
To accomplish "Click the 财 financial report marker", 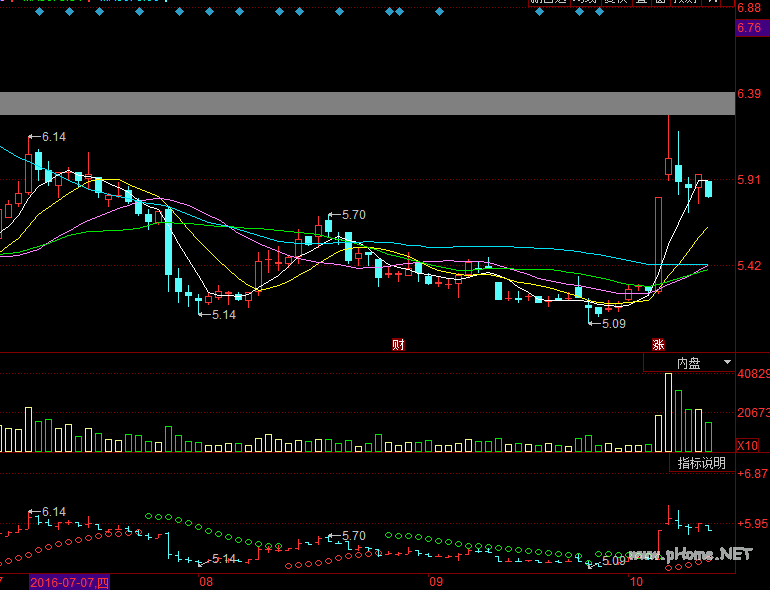I will coord(398,344).
